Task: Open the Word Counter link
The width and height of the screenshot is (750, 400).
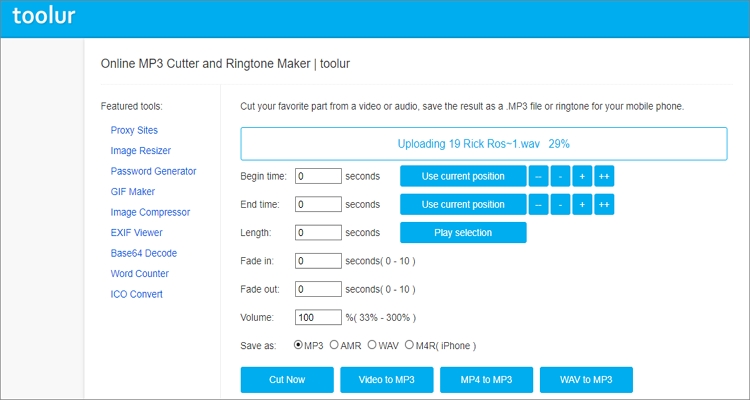Action: pos(140,274)
